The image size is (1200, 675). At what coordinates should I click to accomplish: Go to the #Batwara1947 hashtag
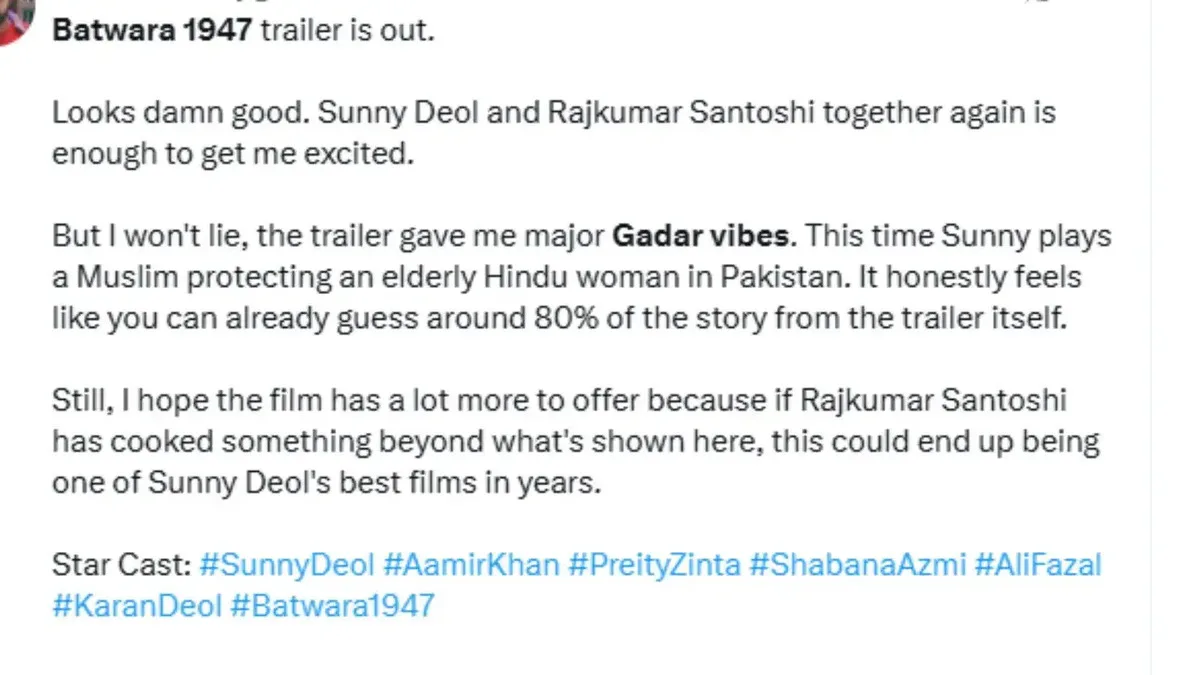tap(332, 605)
